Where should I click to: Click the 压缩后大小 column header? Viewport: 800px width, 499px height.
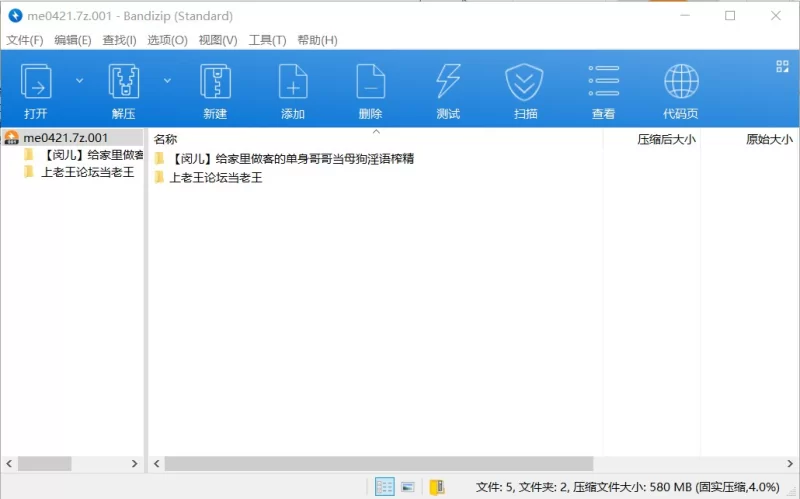point(666,140)
